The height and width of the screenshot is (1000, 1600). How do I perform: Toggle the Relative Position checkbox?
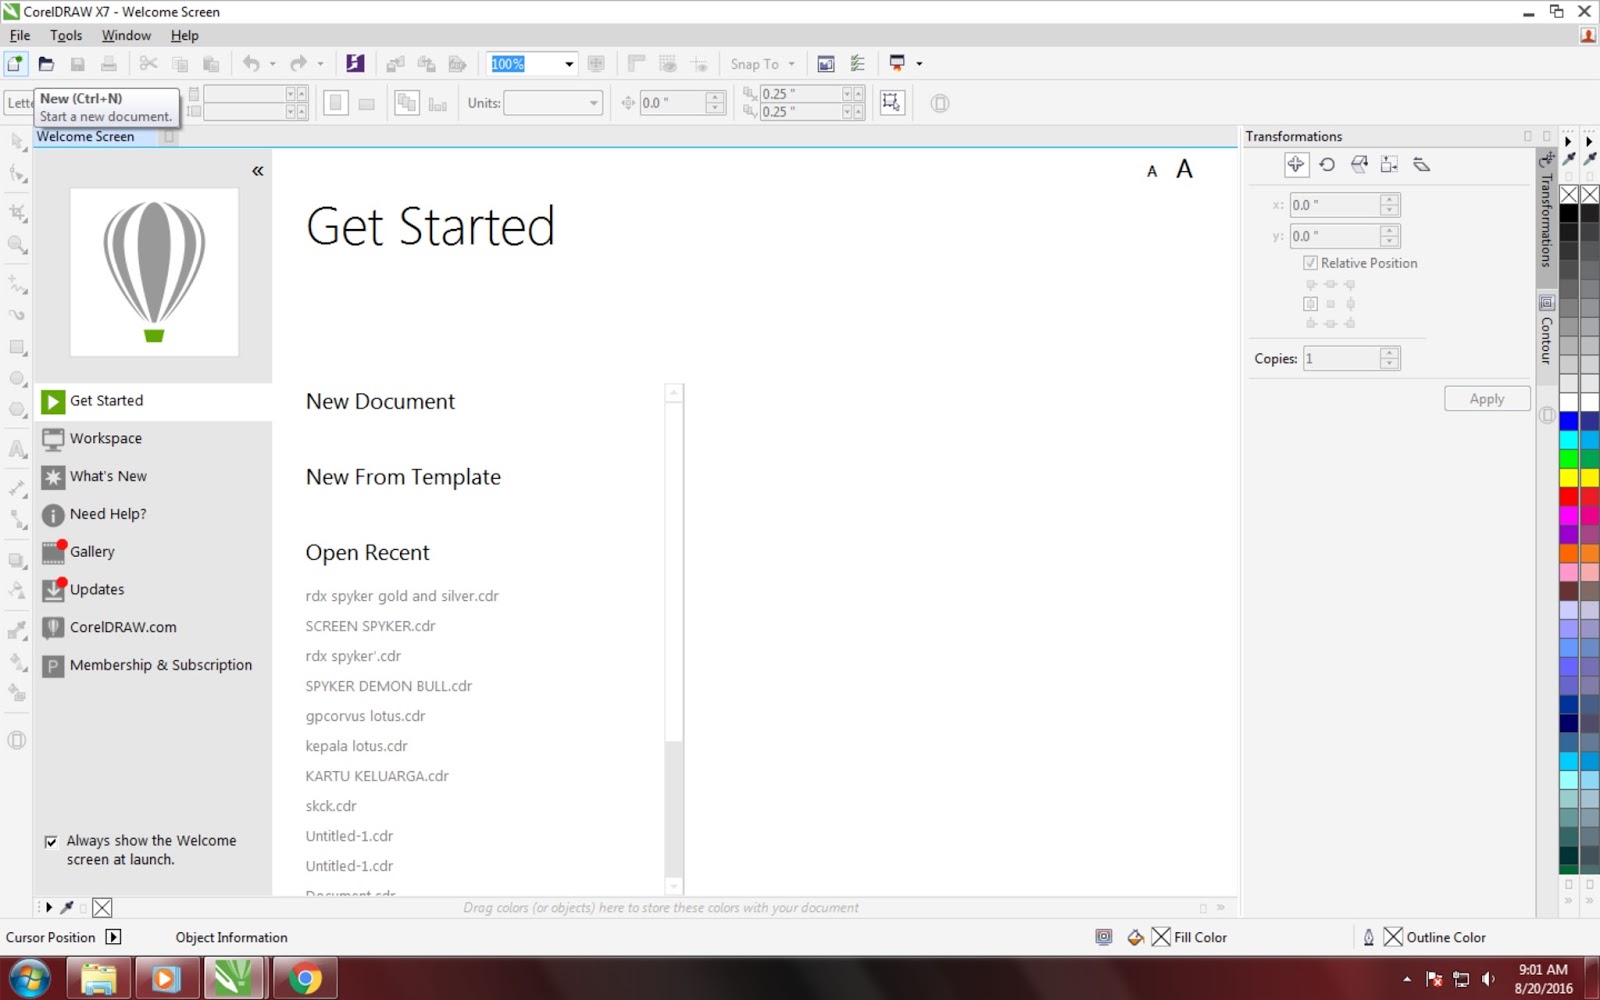[x=1311, y=262]
